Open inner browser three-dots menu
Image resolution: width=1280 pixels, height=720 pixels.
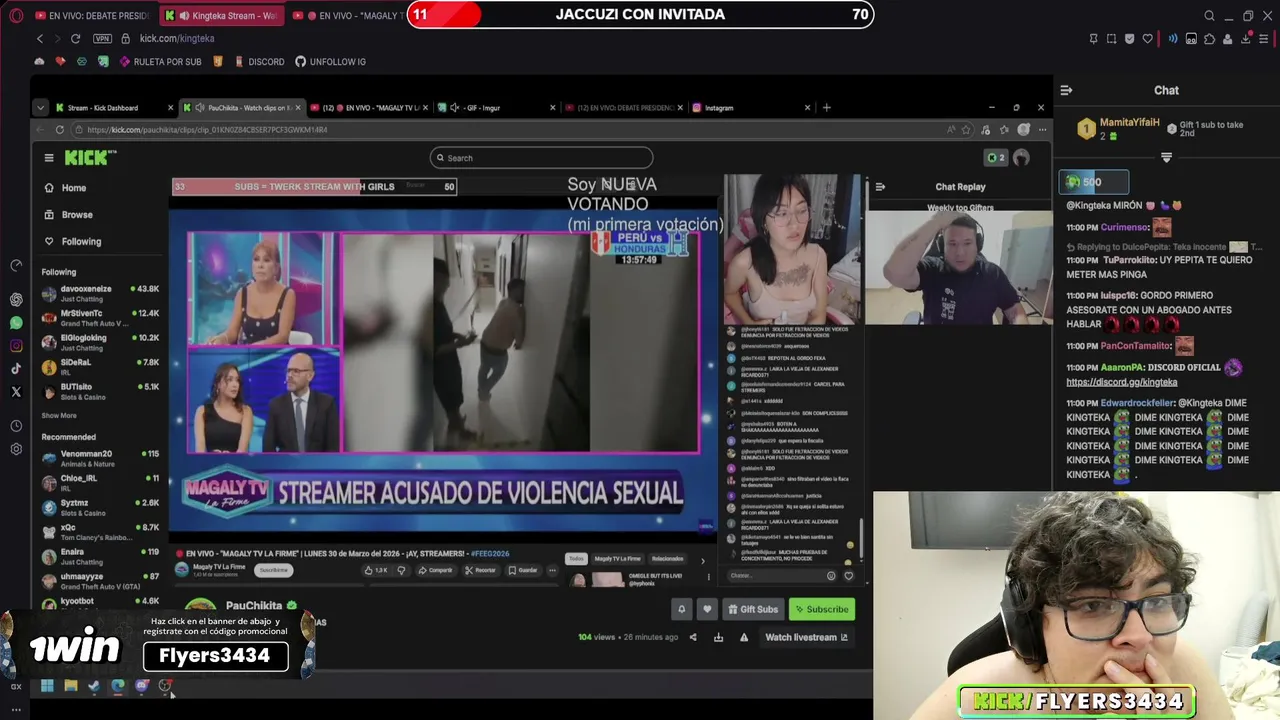tap(1042, 130)
